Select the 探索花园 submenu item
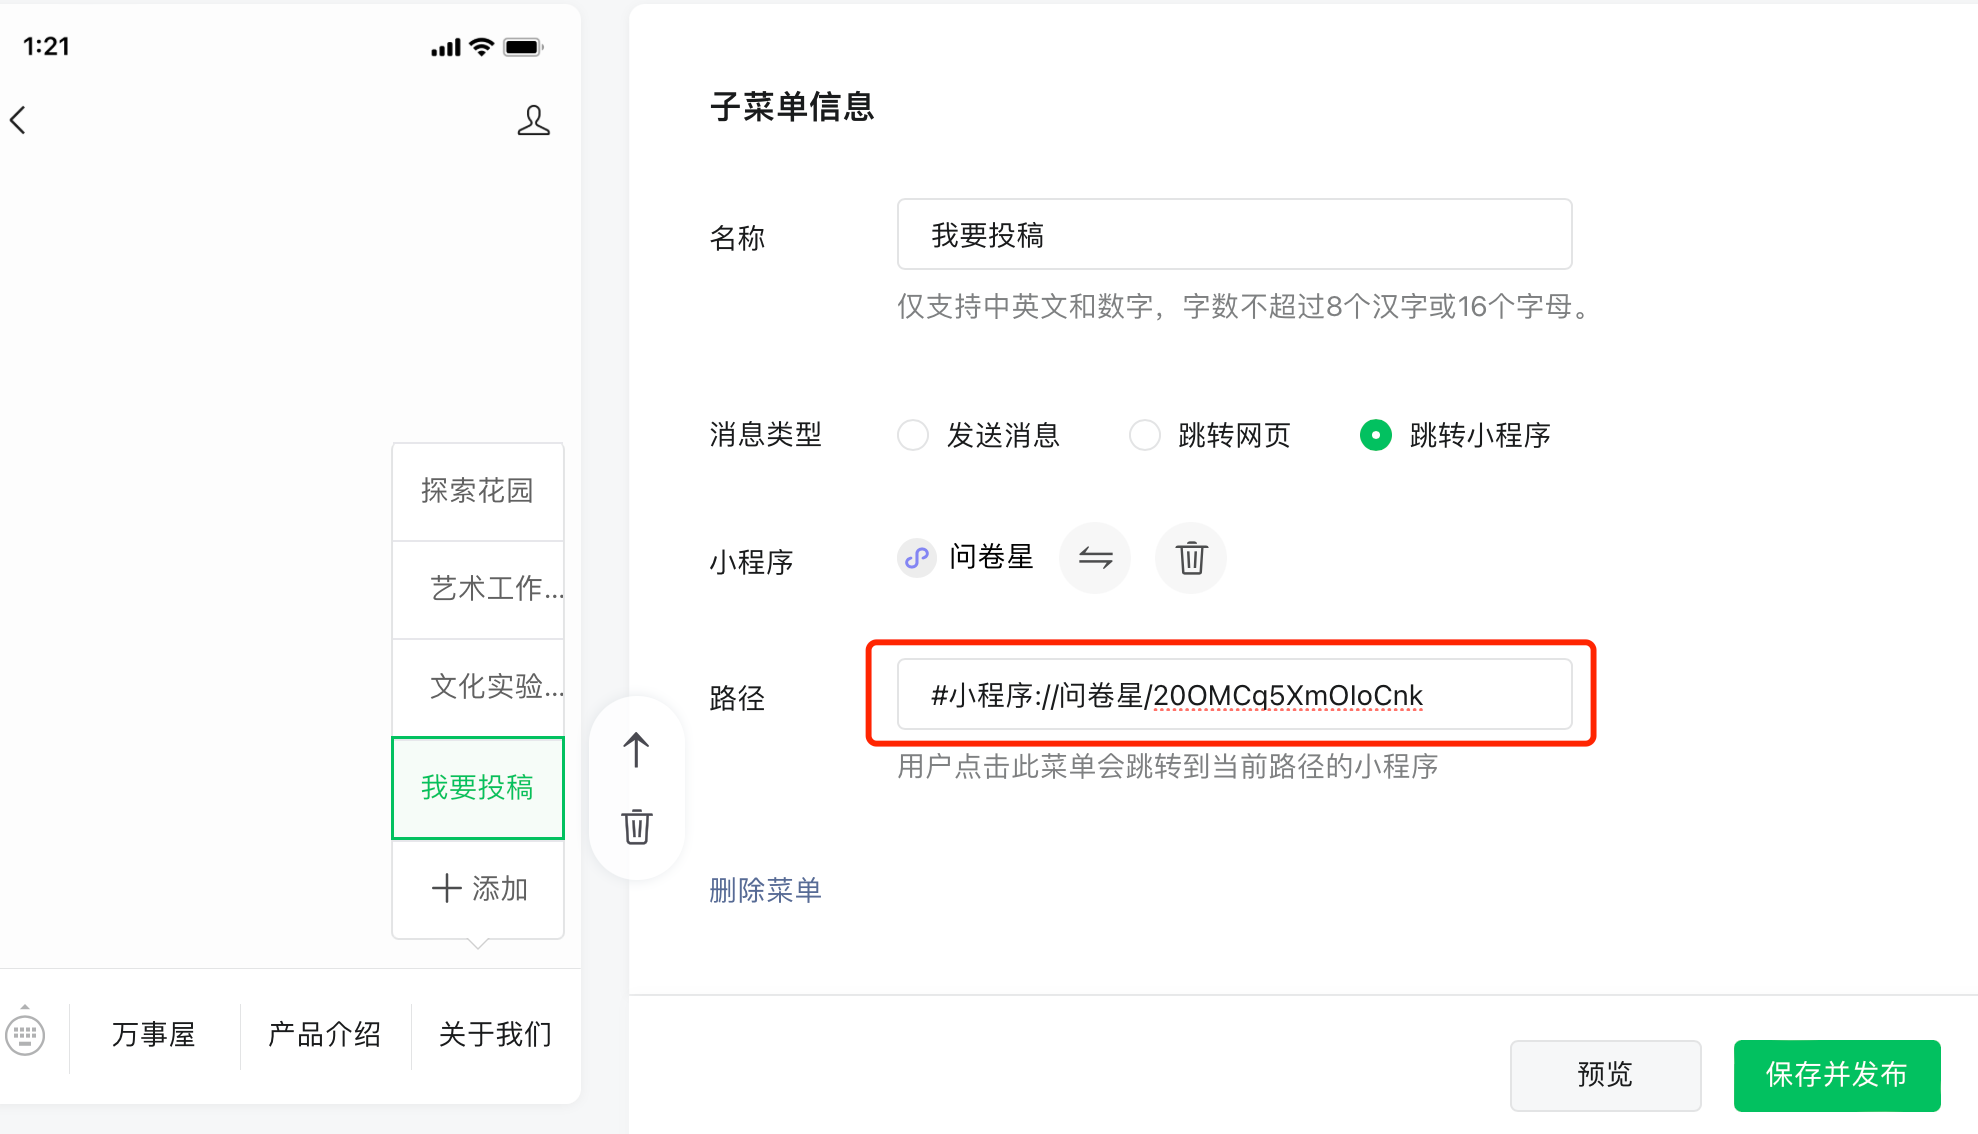Screen dimensions: 1978x1134 click(x=477, y=490)
